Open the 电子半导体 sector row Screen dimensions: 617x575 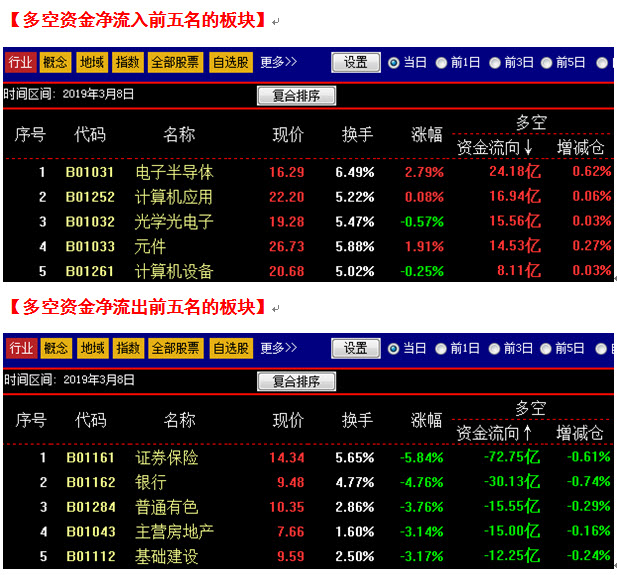174,172
